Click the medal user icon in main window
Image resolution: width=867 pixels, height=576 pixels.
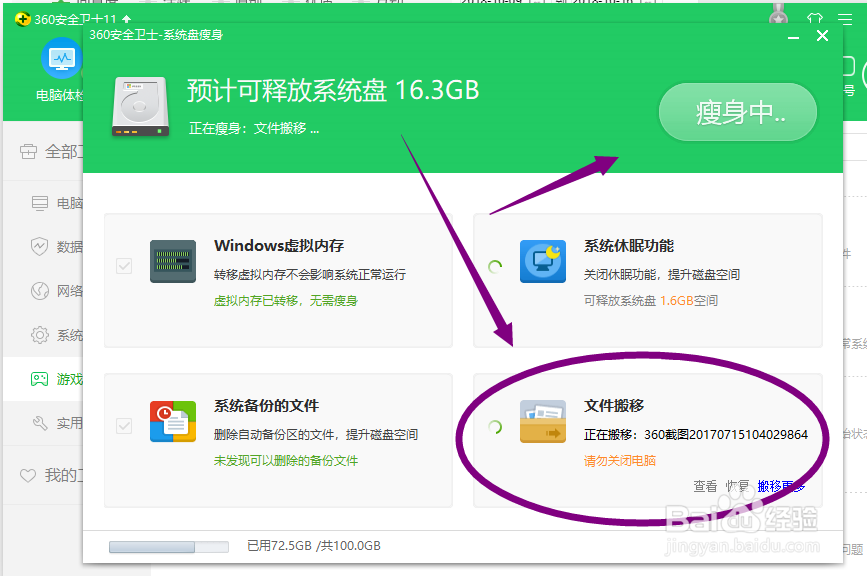[779, 15]
